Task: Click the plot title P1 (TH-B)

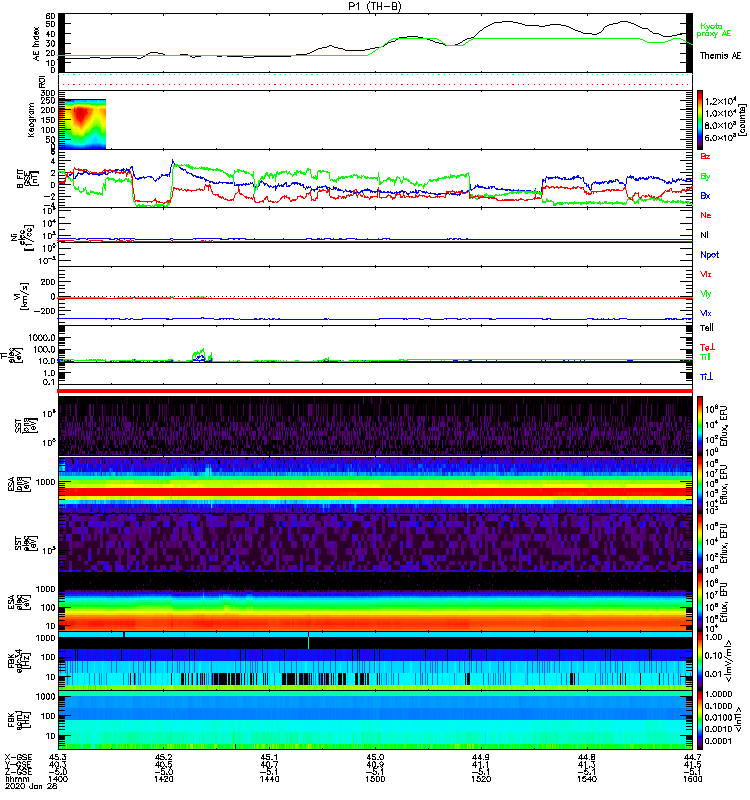Action: click(x=375, y=6)
